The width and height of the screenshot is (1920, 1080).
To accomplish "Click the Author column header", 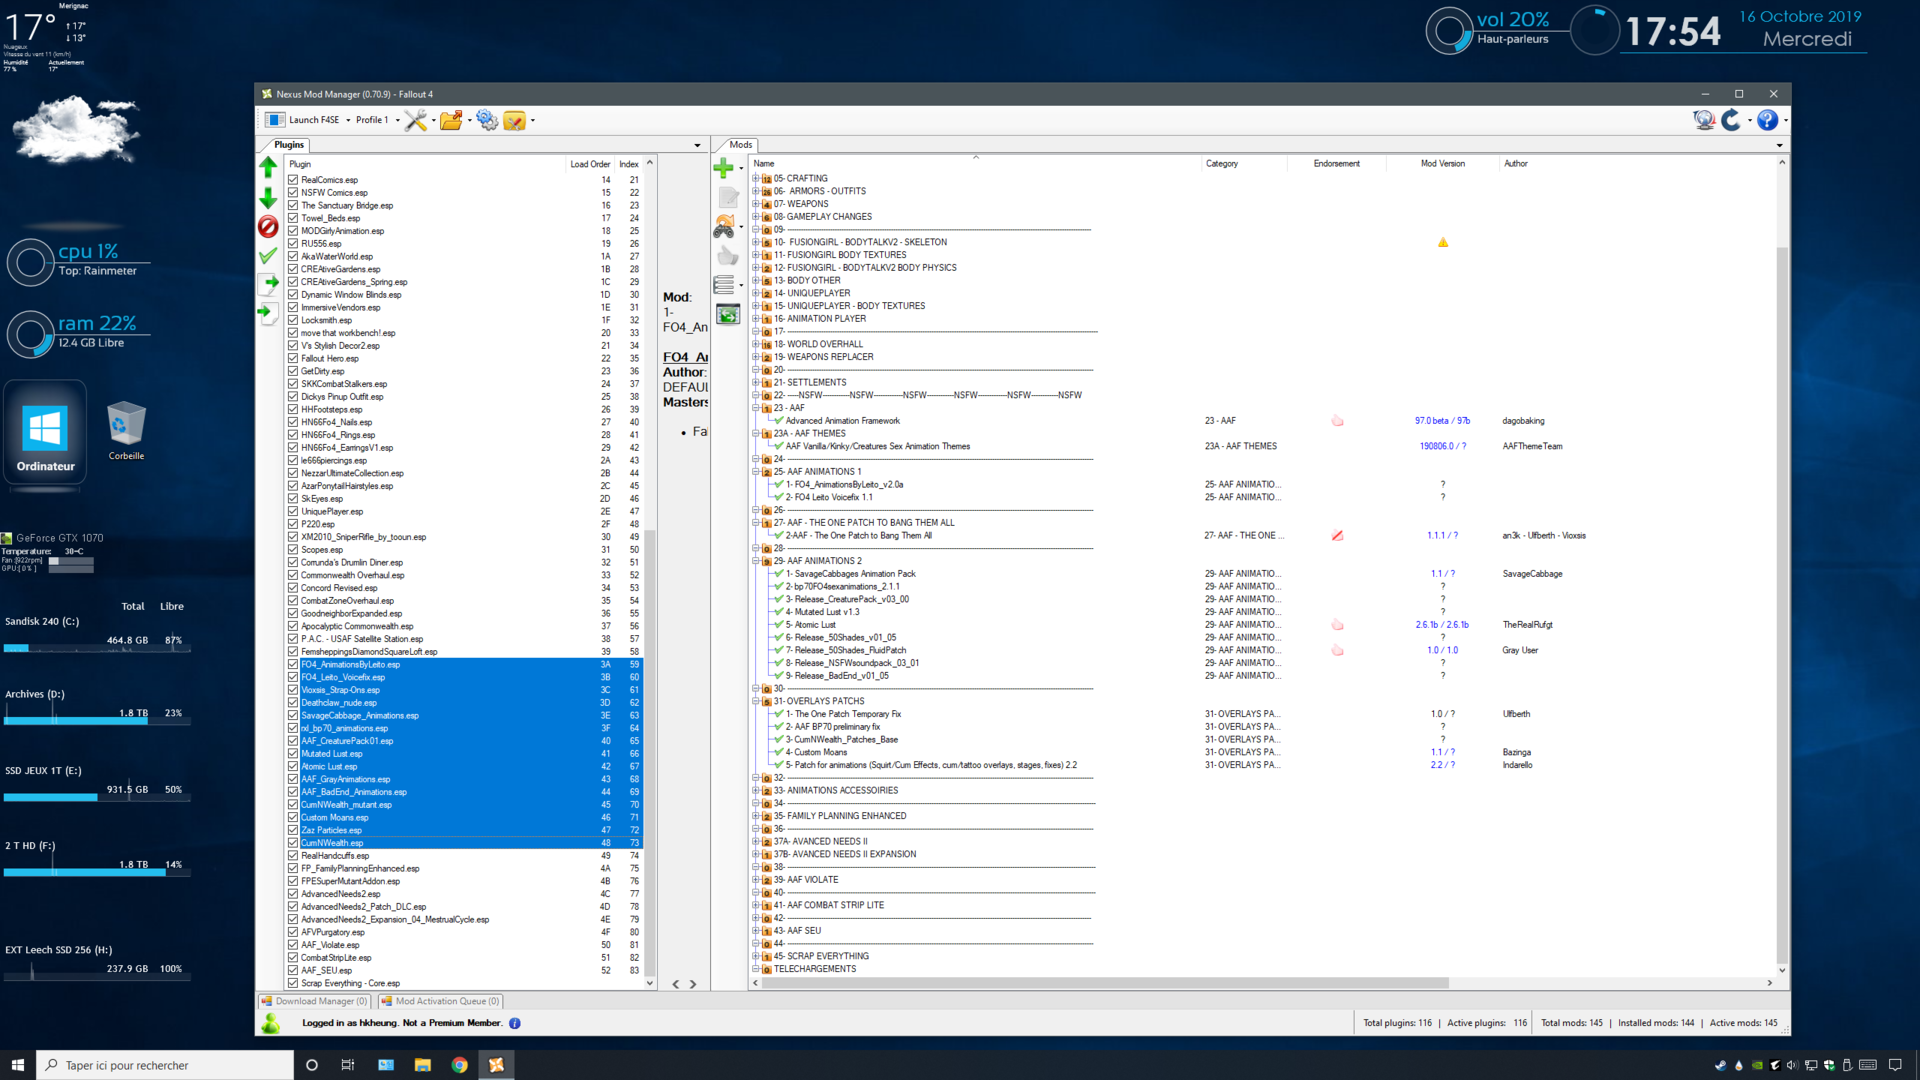I will (x=1516, y=164).
